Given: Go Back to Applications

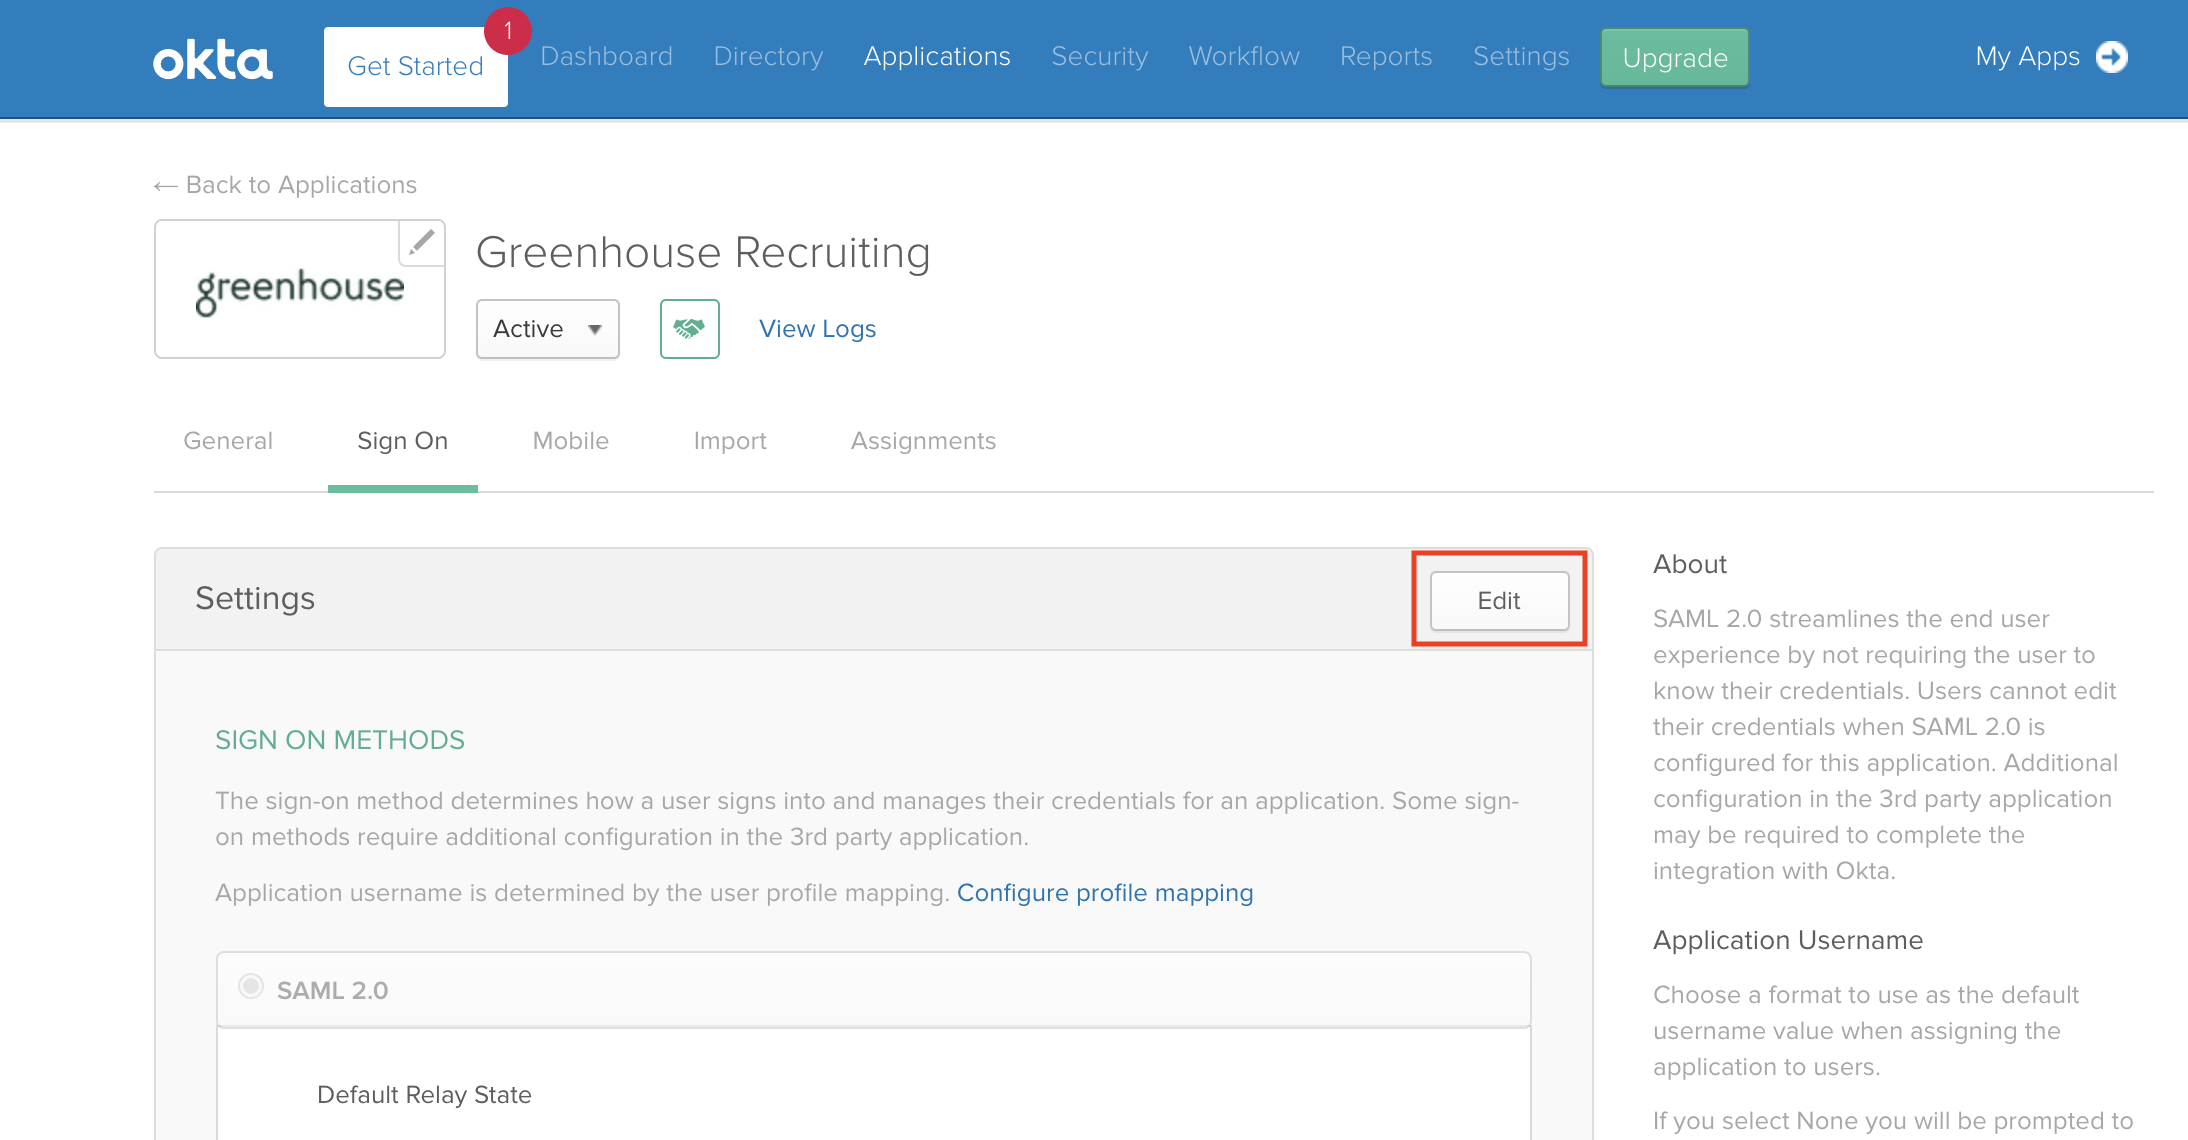Looking at the screenshot, I should tap(286, 185).
